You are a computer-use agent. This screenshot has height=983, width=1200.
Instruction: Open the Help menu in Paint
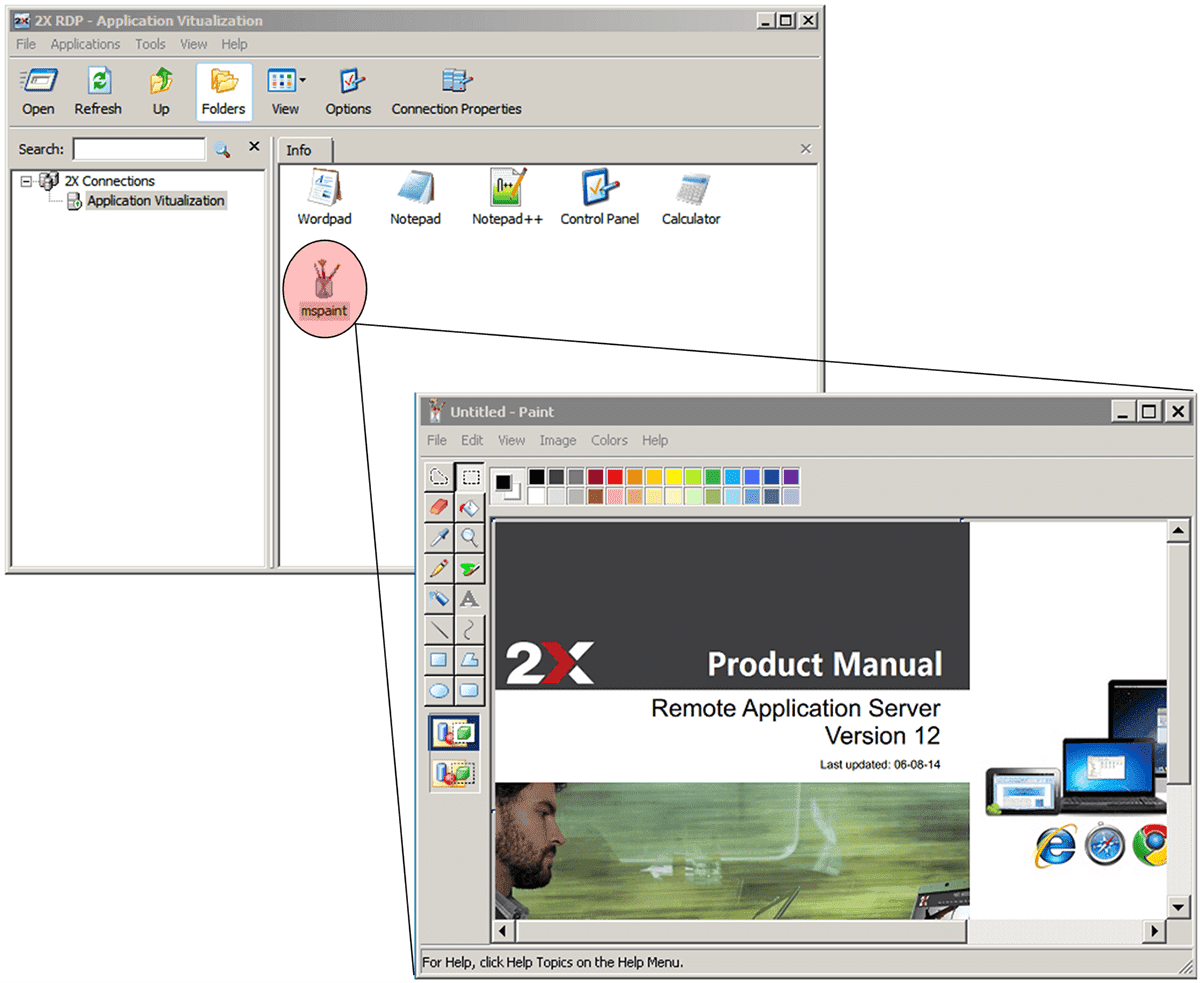pyautogui.click(x=655, y=440)
